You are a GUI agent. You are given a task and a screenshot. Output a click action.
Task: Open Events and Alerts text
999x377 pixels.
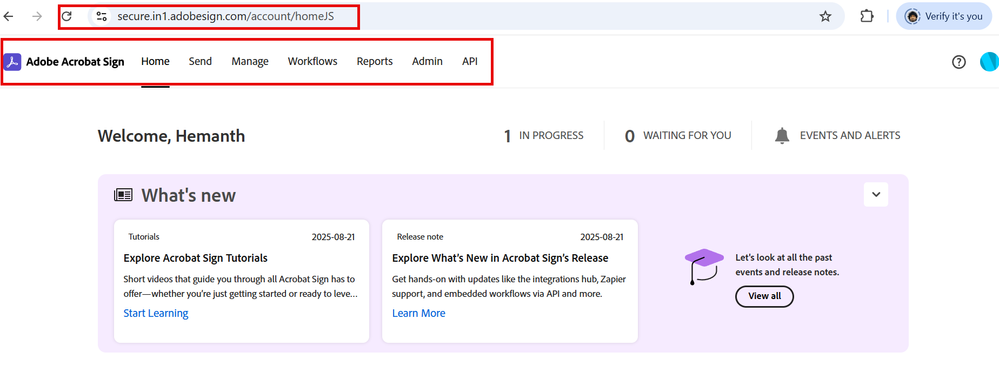[x=850, y=136]
